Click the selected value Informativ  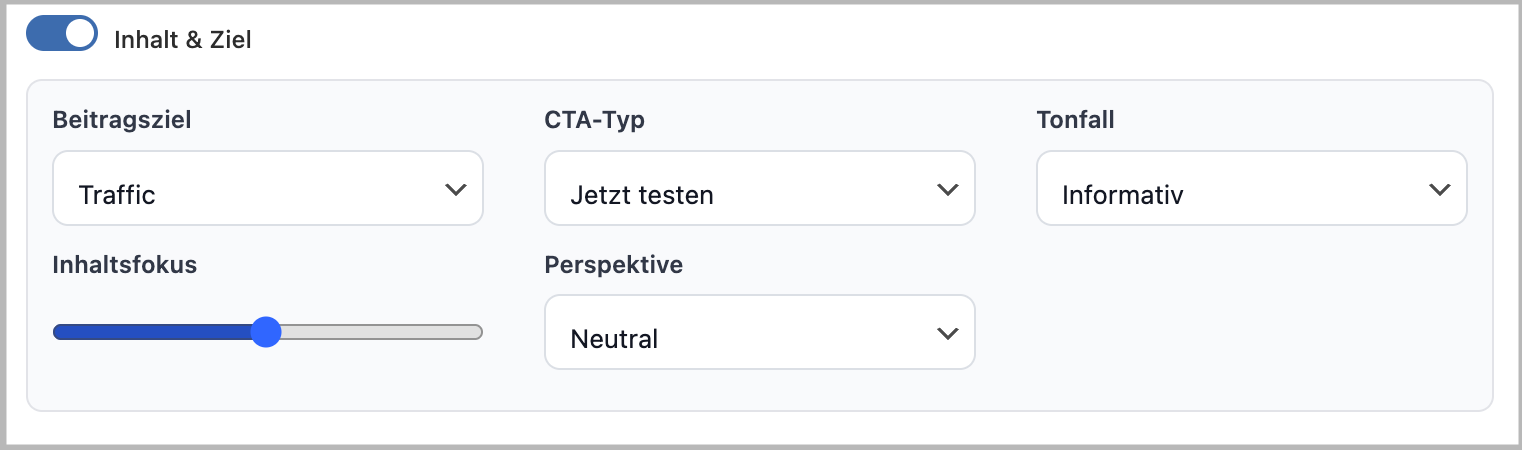pyautogui.click(x=1123, y=195)
